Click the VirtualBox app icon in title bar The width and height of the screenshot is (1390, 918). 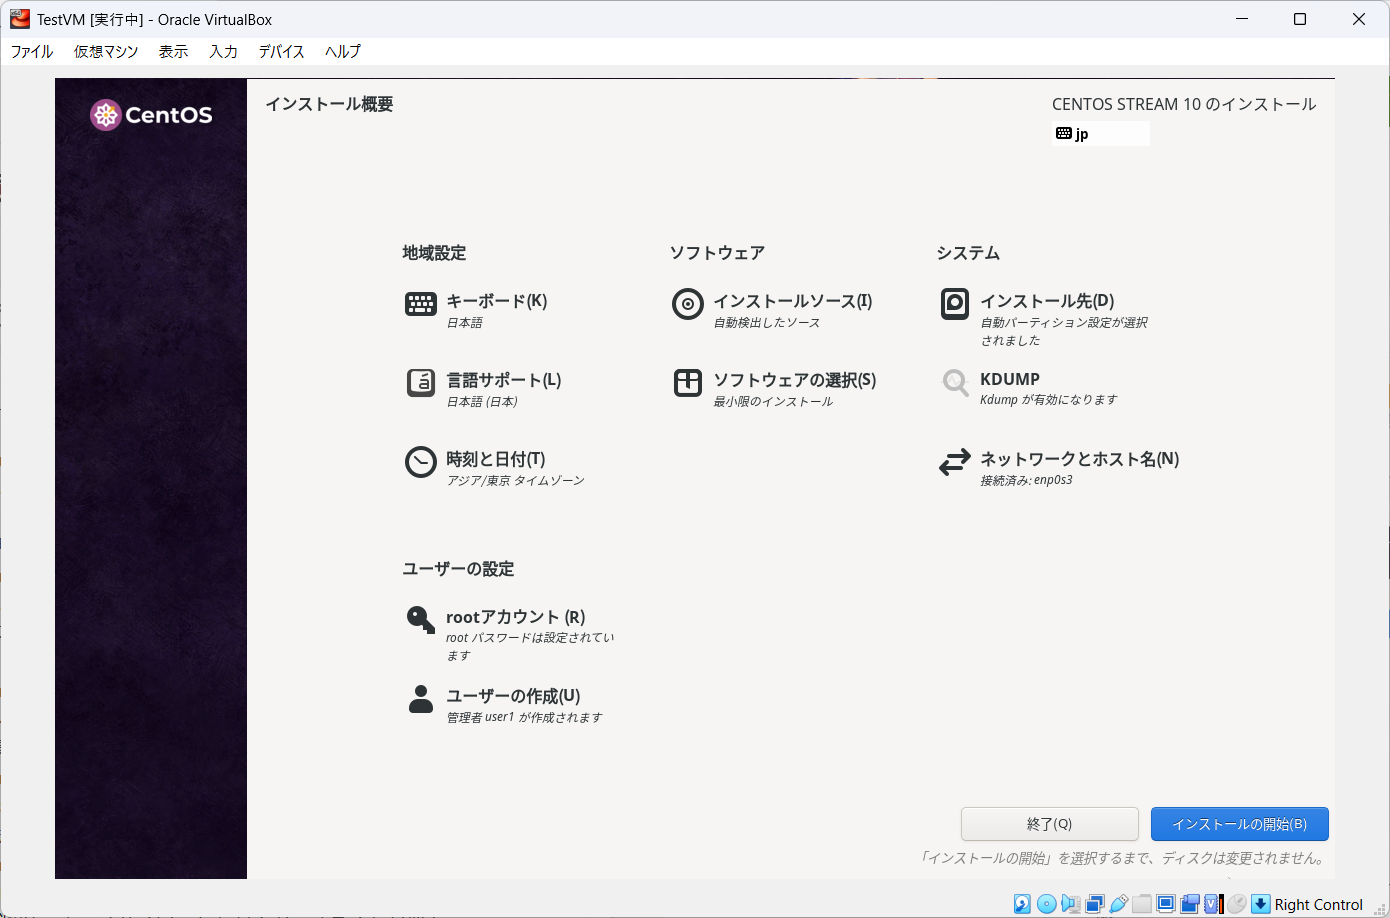tap(20, 19)
